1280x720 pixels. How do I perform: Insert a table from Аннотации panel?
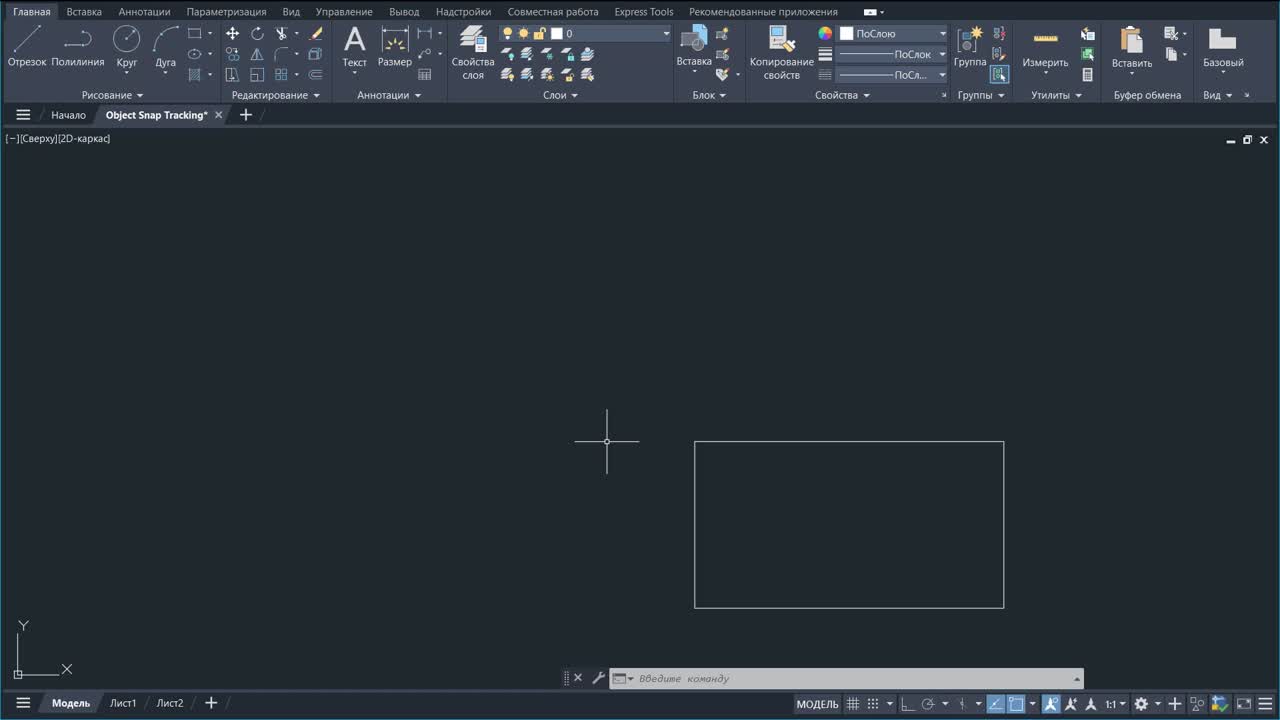pyautogui.click(x=425, y=75)
